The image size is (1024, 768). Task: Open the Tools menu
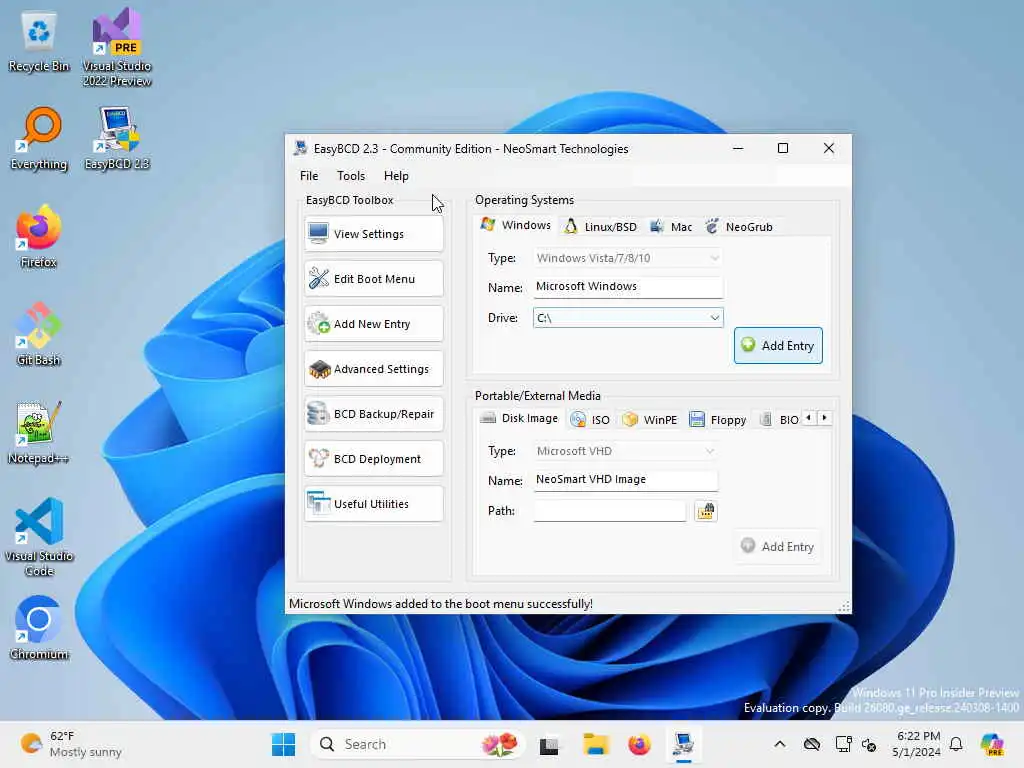click(351, 176)
